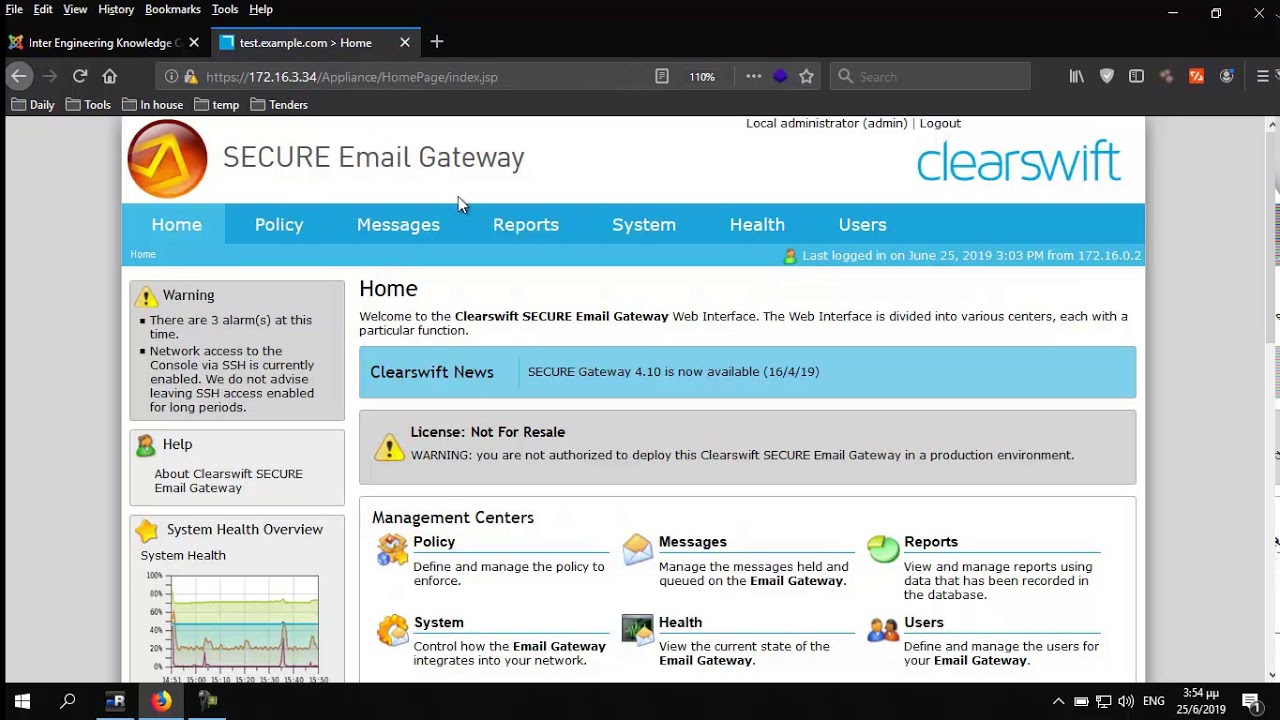Go to browser home page icon
Screen dimensions: 1280x720
110,76
